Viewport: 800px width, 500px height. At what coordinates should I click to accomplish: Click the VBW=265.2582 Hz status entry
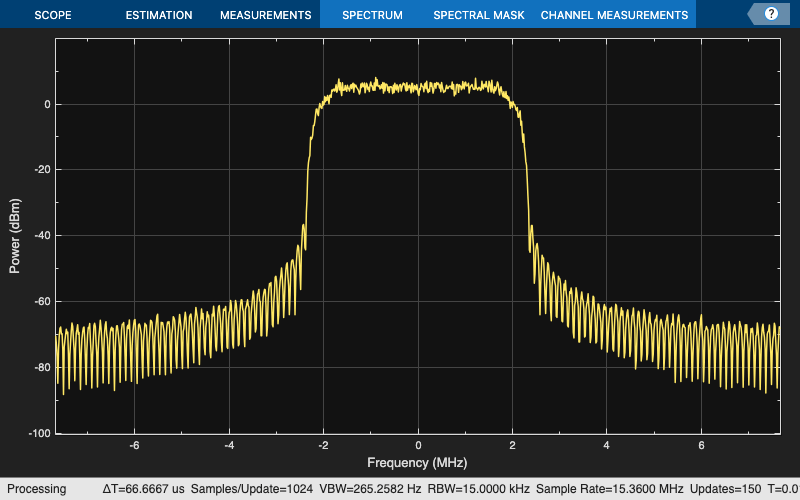[370, 489]
